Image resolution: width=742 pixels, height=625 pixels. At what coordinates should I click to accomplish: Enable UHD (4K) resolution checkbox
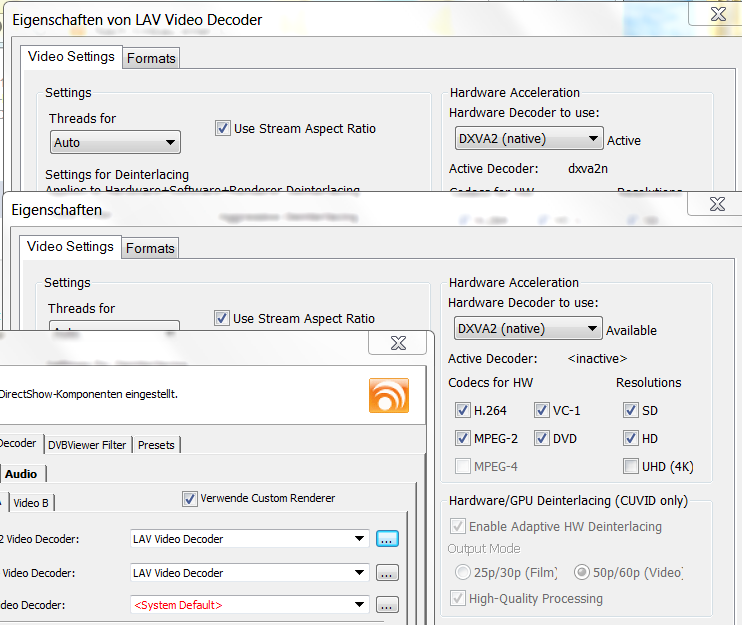[x=630, y=466]
